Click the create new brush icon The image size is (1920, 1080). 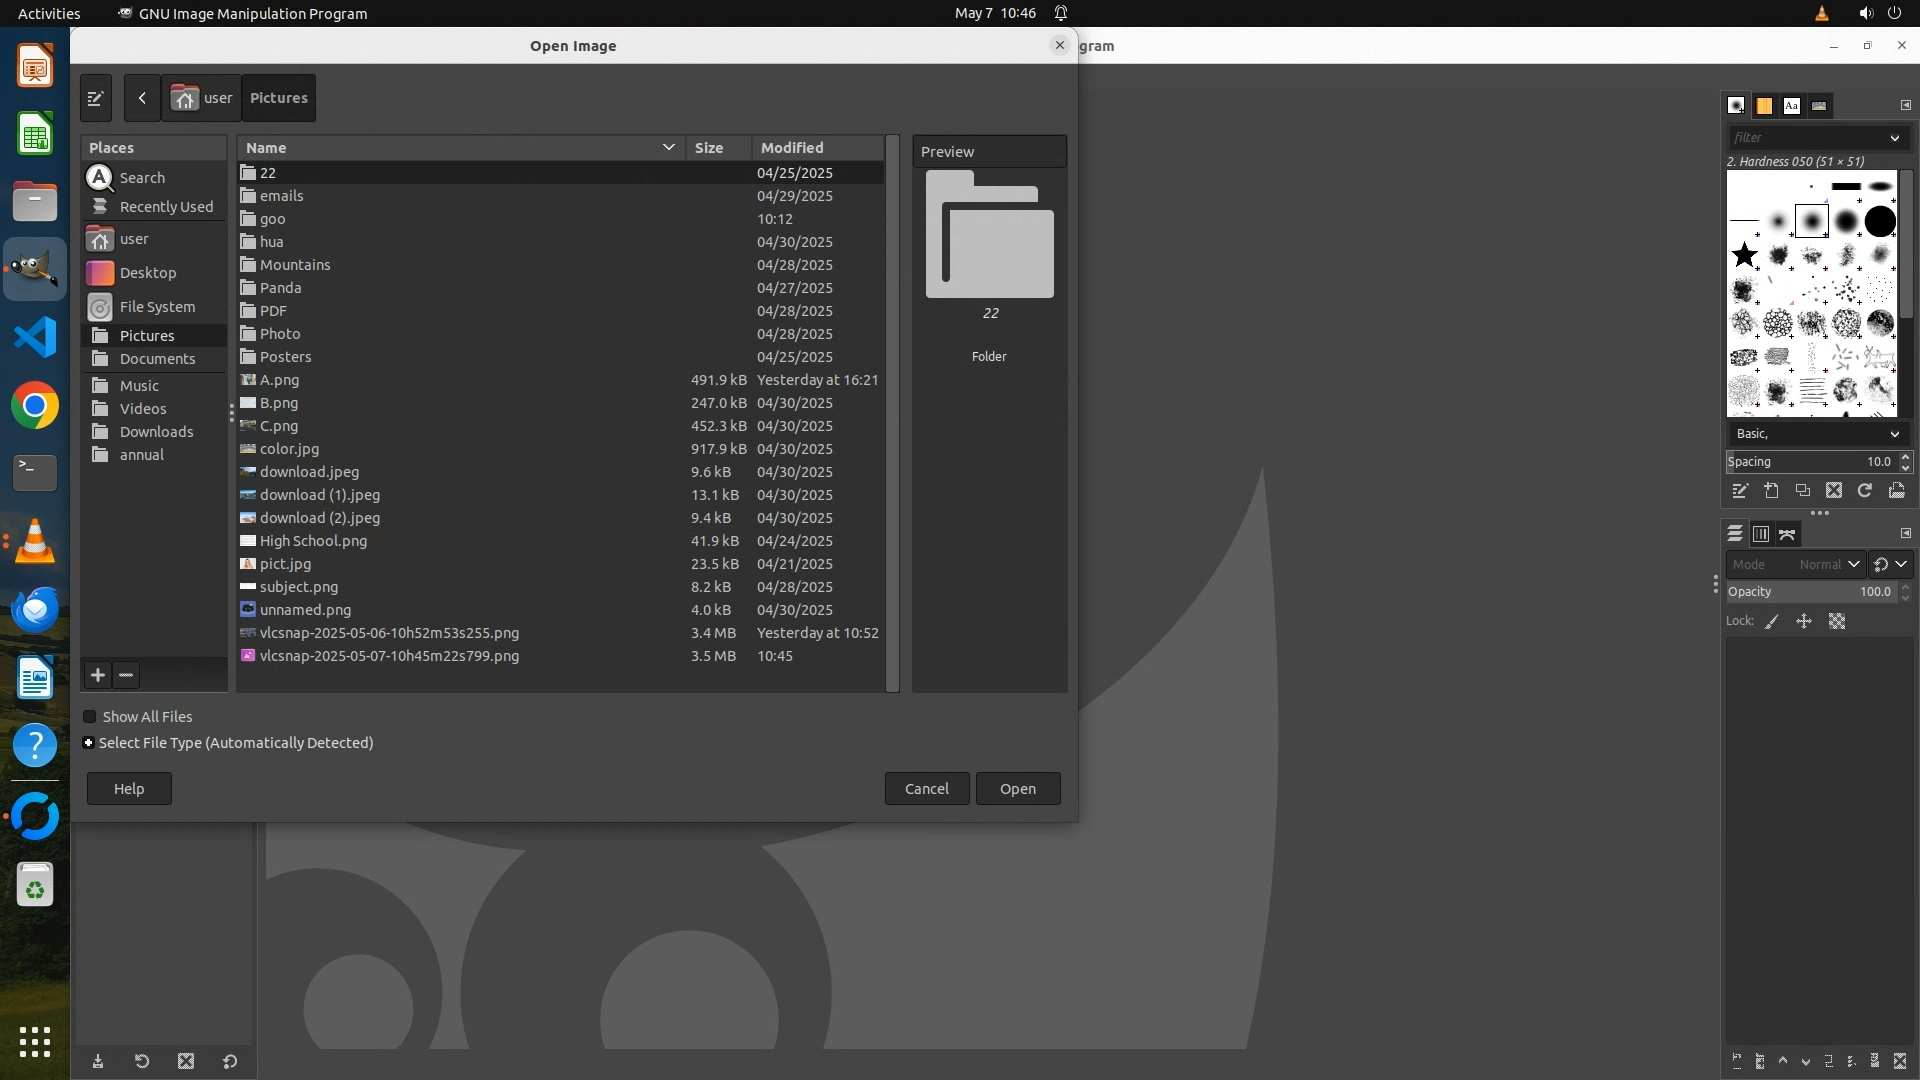[1771, 490]
